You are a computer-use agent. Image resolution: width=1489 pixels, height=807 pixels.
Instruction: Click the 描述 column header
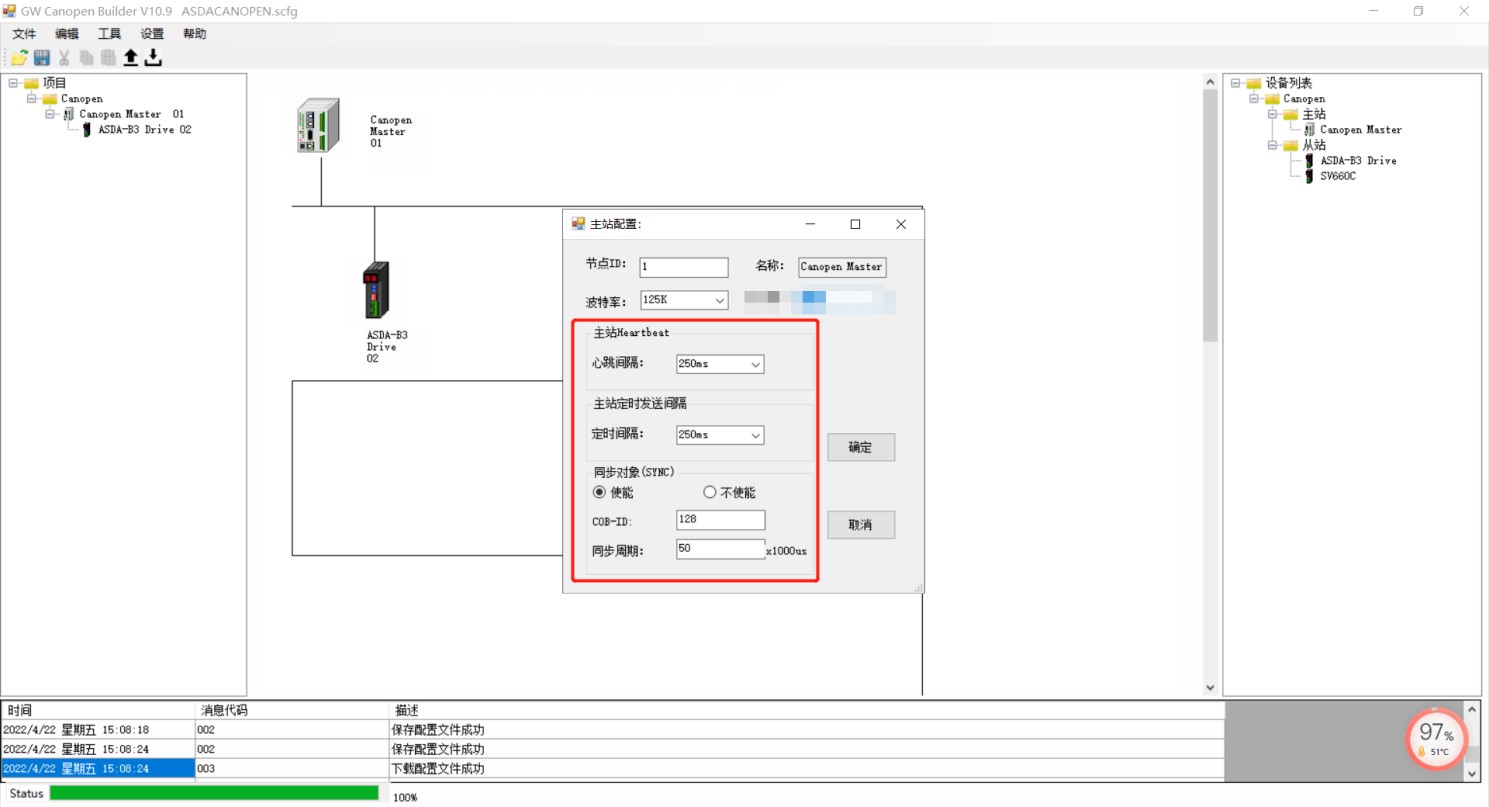point(806,710)
